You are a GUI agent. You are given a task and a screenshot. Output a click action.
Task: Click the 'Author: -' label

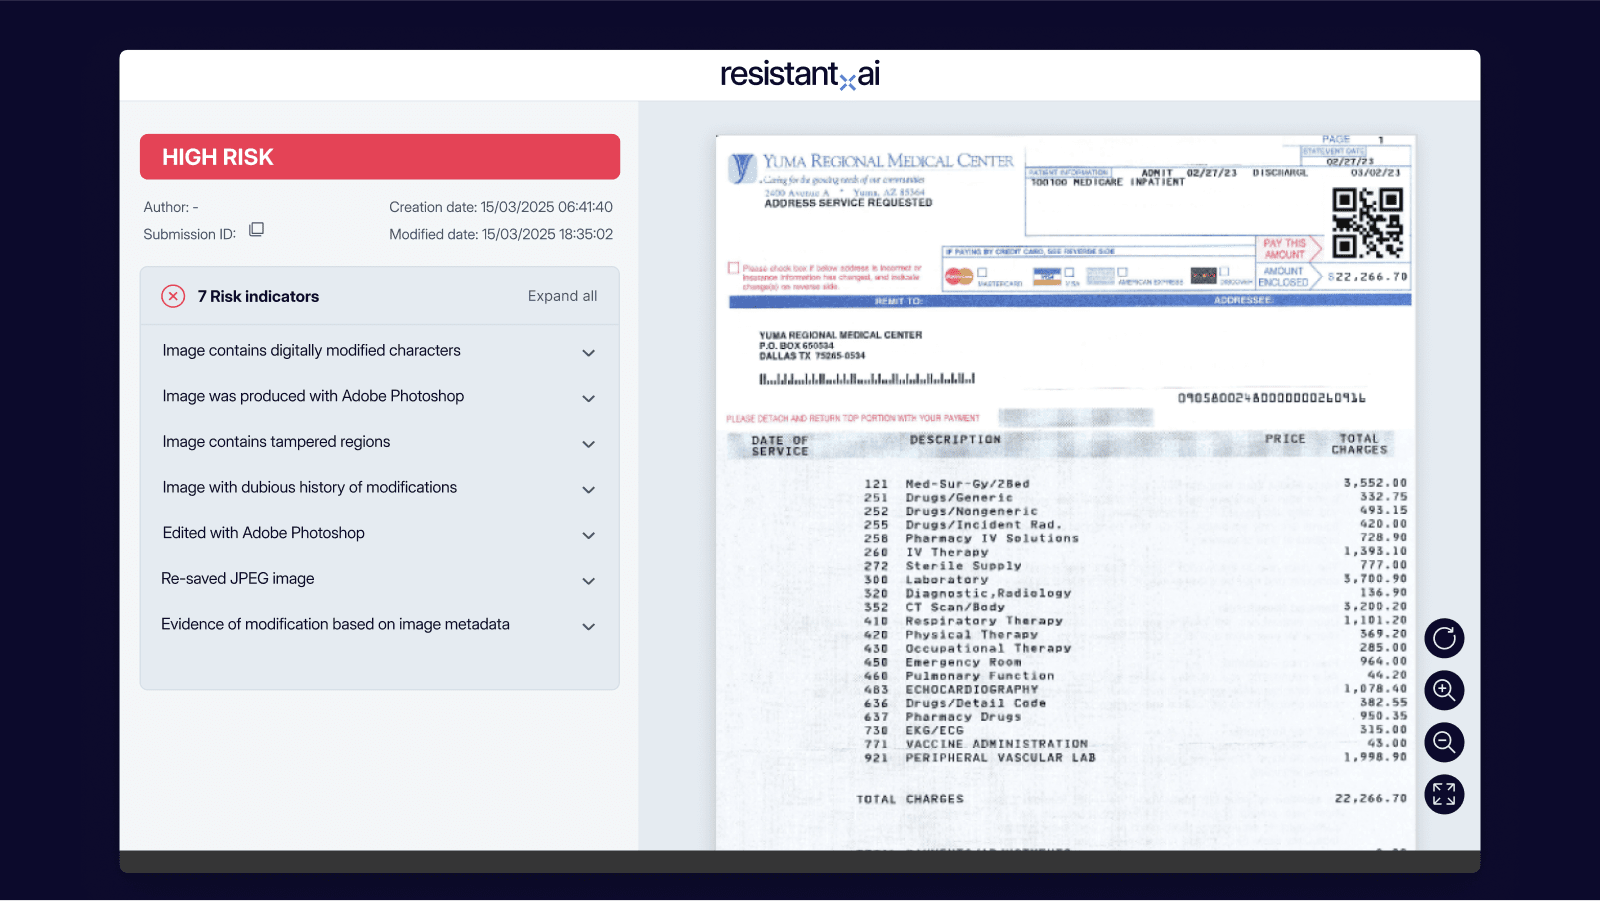click(x=171, y=207)
